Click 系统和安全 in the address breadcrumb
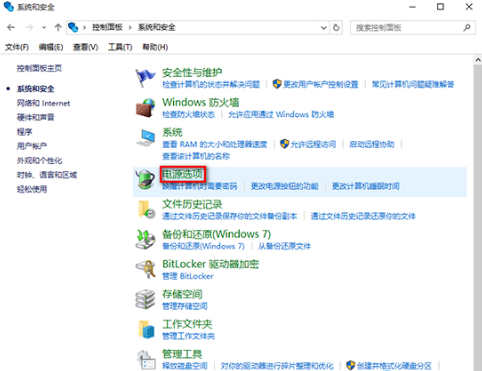This screenshot has height=371, width=482. 157,27
